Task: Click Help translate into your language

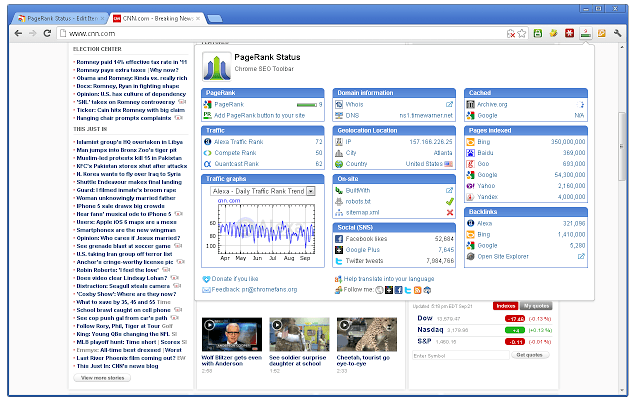Action: (x=389, y=279)
